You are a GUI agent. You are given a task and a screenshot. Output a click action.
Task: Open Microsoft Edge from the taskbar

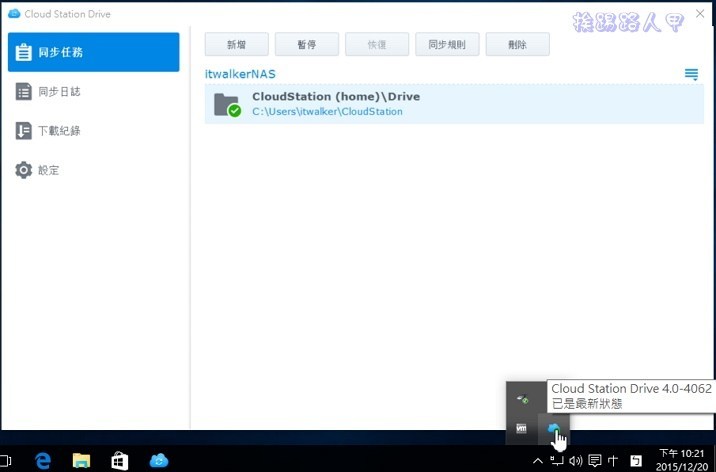pos(43,460)
